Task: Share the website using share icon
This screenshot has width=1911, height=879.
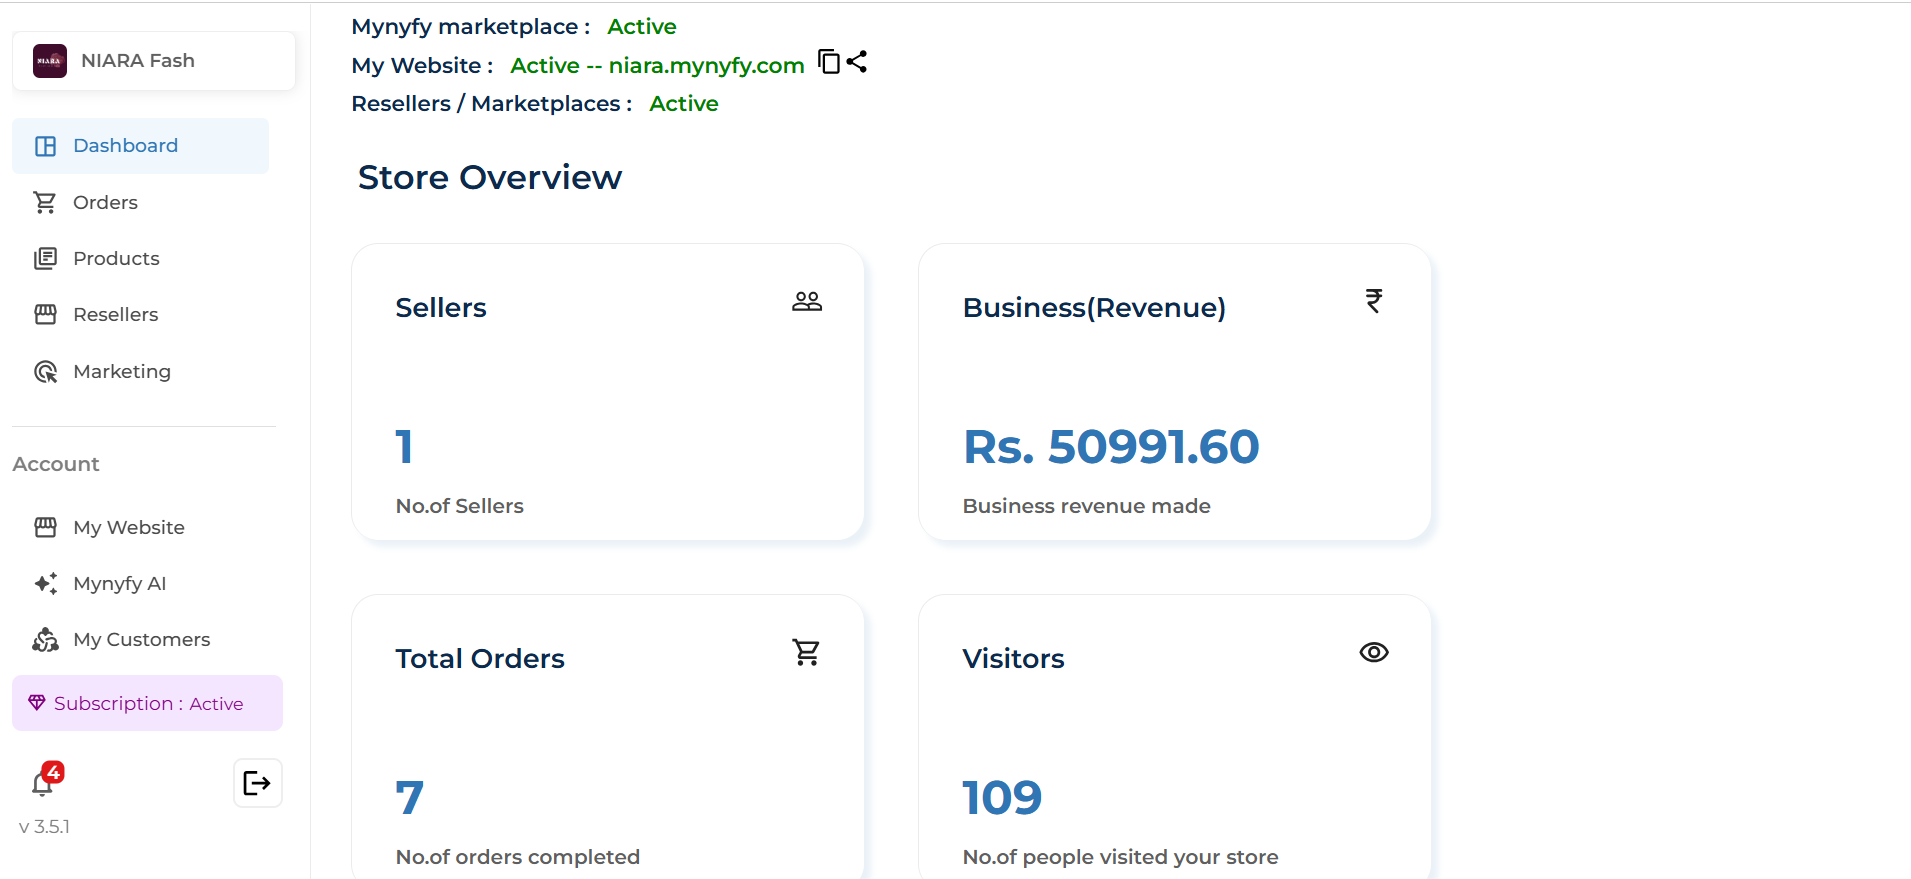Action: click(857, 62)
